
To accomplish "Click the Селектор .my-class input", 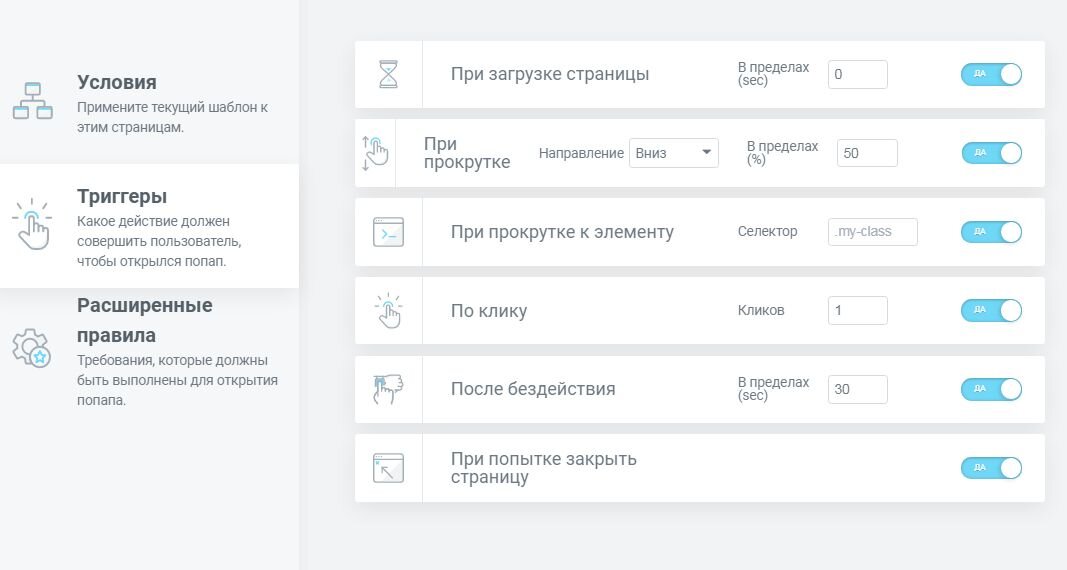I will click(x=872, y=232).
